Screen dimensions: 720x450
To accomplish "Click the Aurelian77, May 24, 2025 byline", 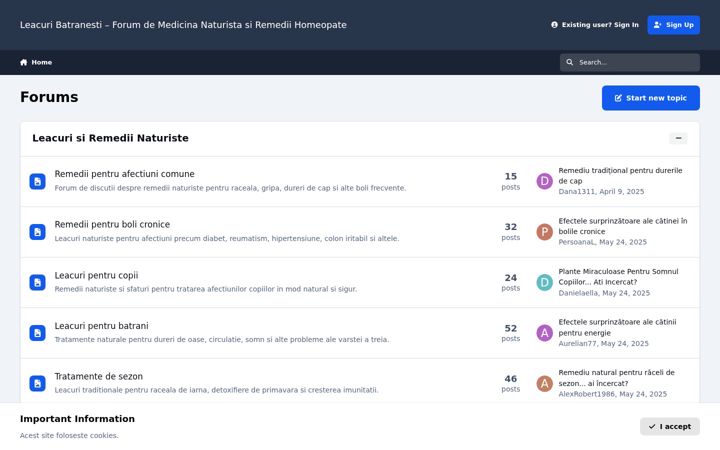I will point(603,343).
